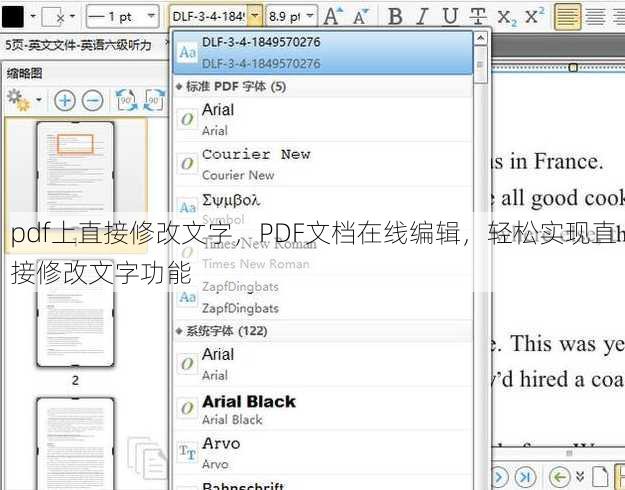Select left text alignment

568,17
